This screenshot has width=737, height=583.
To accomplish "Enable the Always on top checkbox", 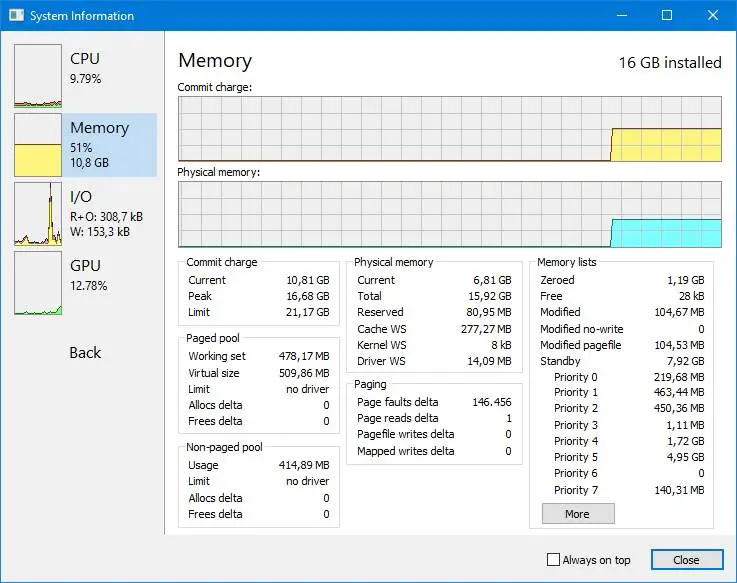I will 553,560.
